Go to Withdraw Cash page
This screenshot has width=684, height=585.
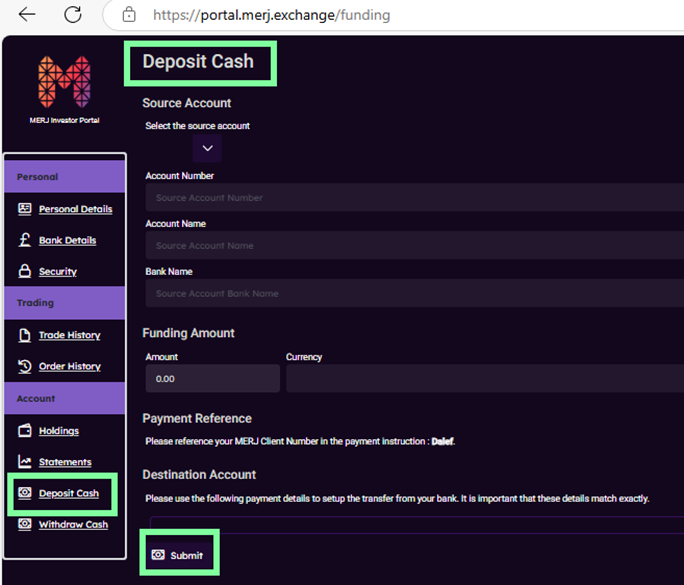coord(73,524)
